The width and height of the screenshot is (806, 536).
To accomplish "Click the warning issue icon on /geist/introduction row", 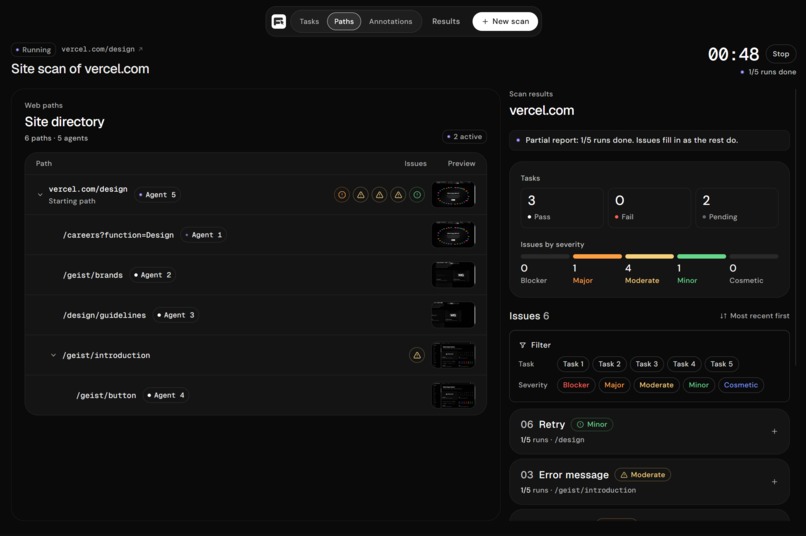I will (x=417, y=355).
